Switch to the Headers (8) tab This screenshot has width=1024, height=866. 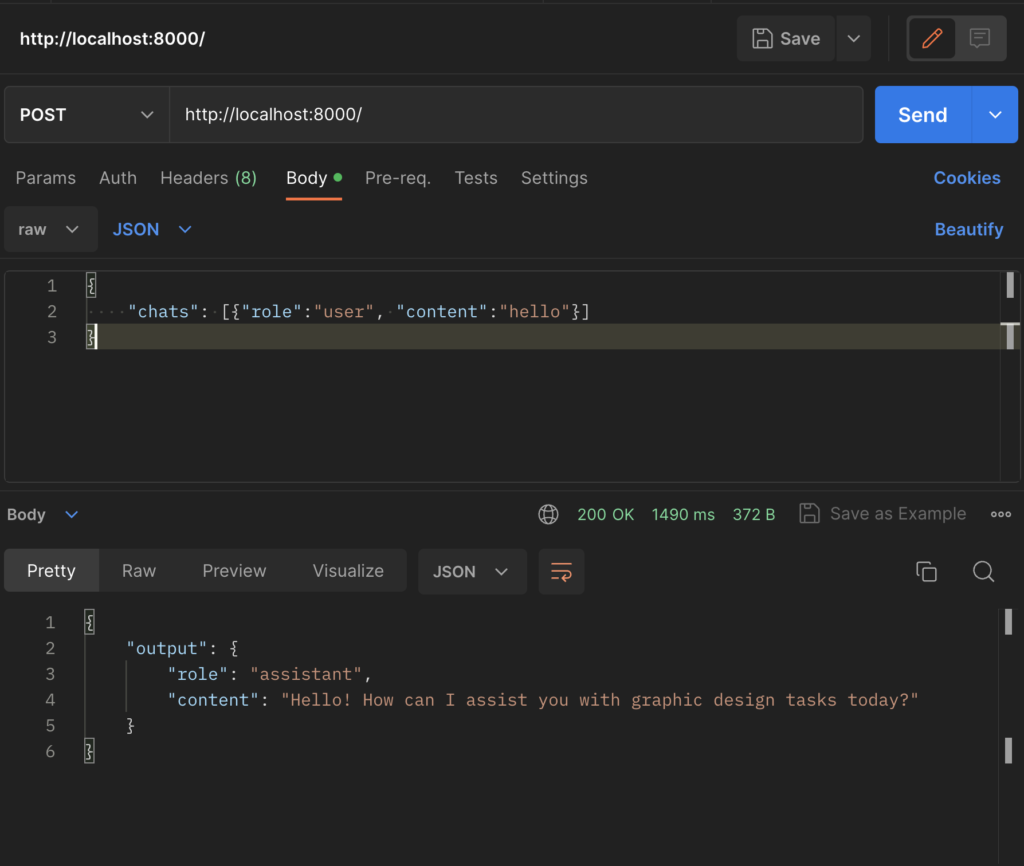[x=208, y=178]
